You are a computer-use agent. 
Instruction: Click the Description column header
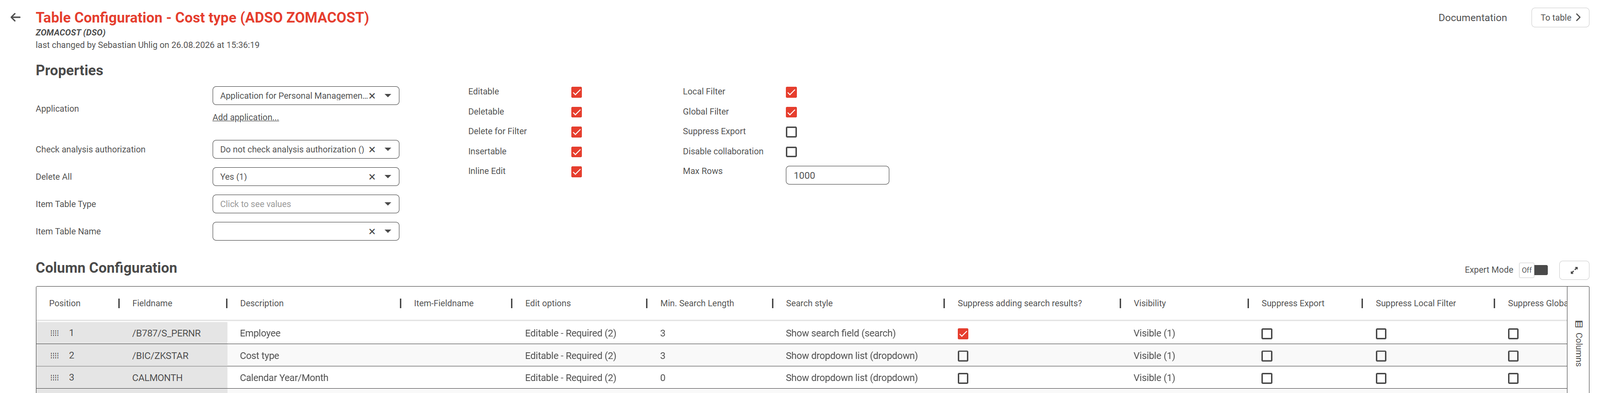tap(262, 303)
